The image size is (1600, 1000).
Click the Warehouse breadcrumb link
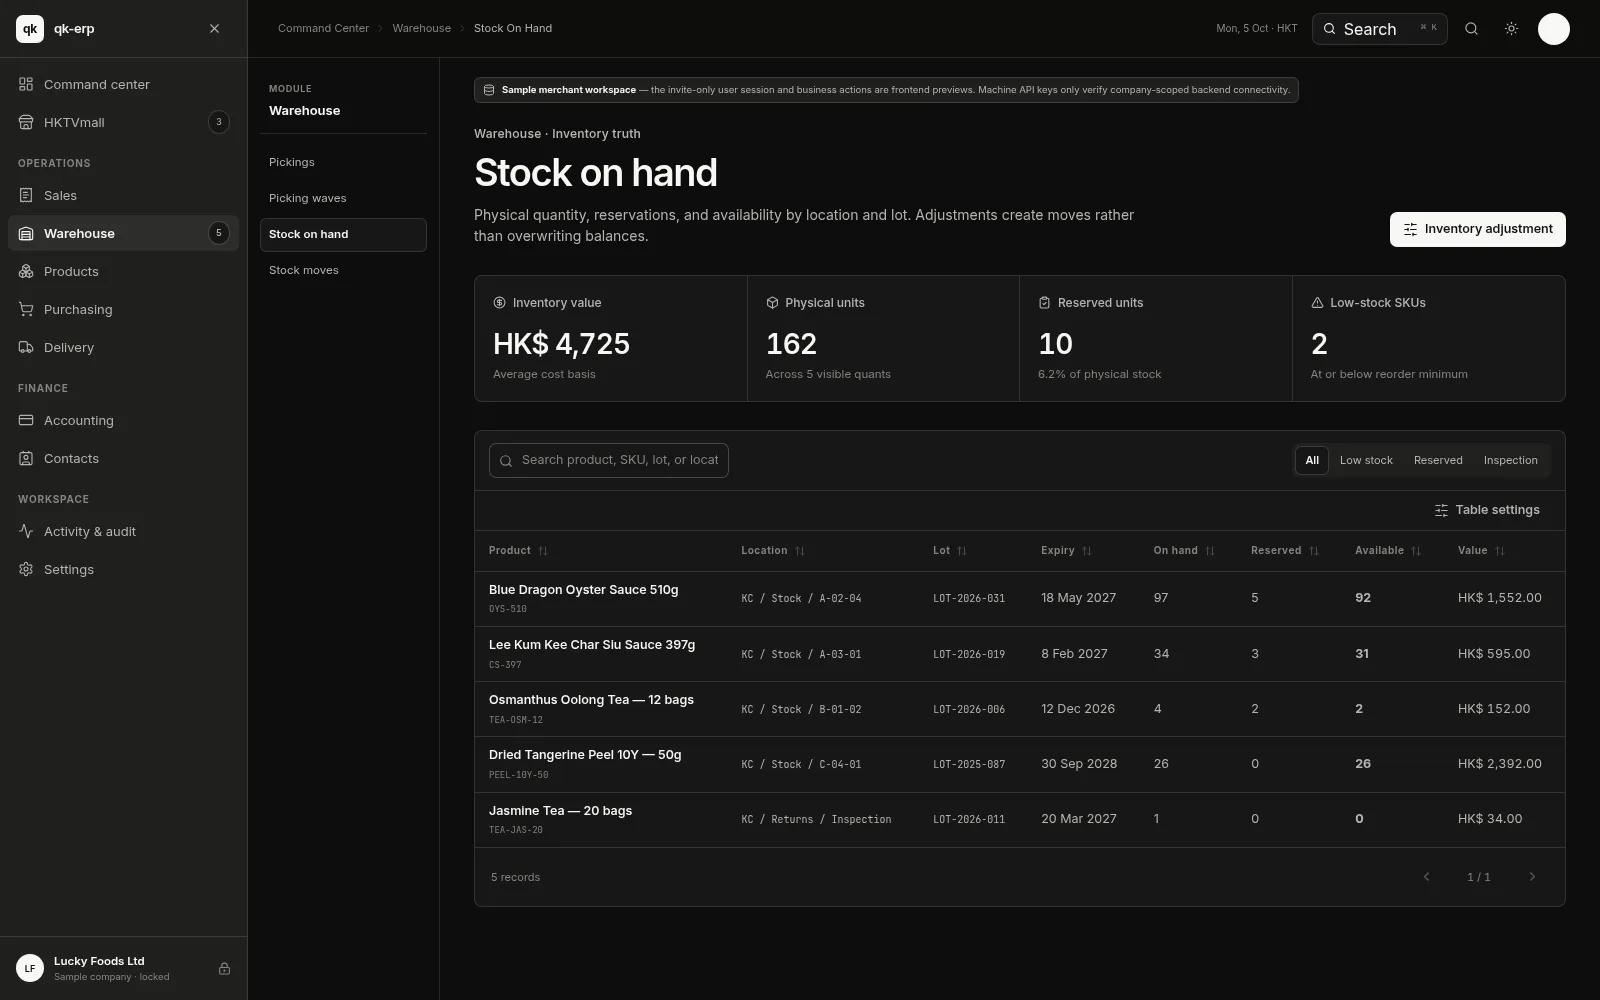click(421, 28)
